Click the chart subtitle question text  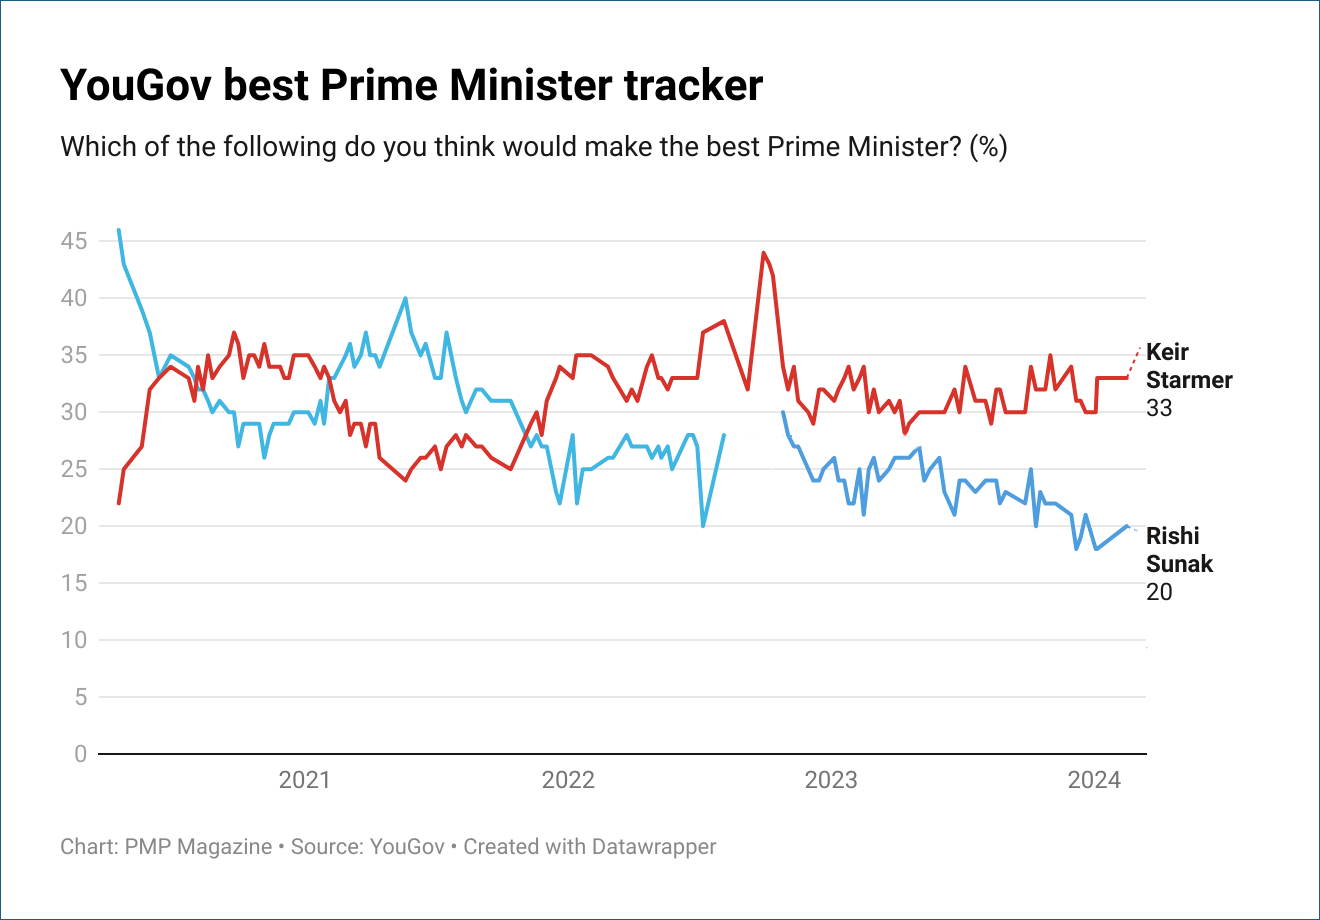click(x=534, y=147)
